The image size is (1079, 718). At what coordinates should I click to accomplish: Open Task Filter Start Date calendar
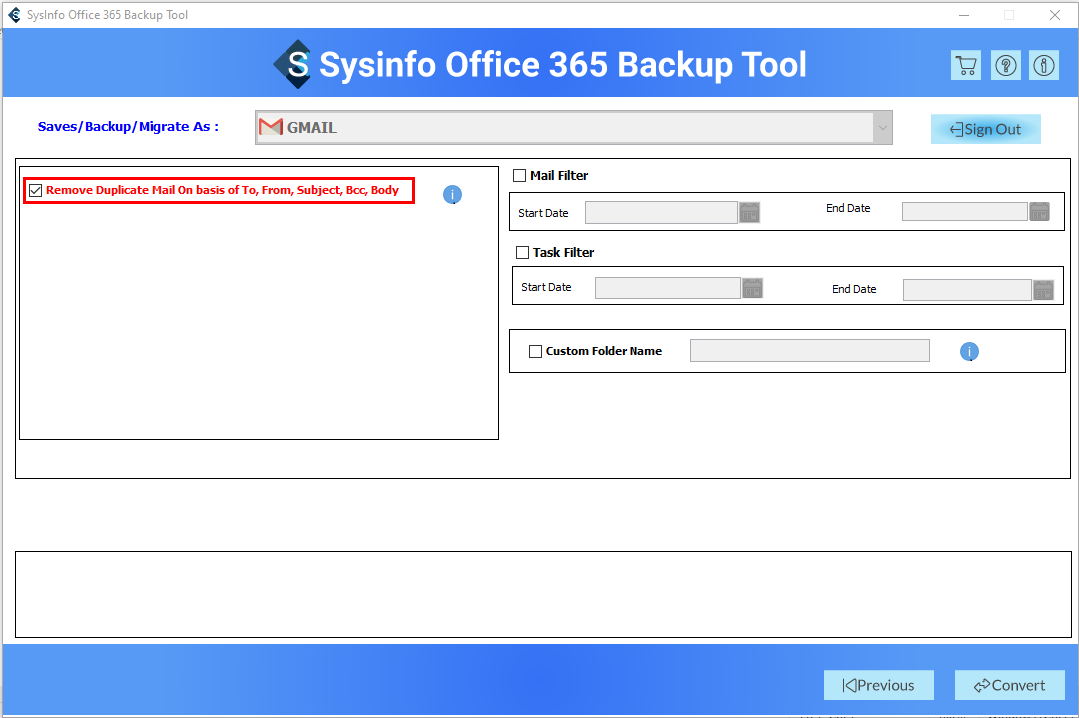click(x=753, y=288)
